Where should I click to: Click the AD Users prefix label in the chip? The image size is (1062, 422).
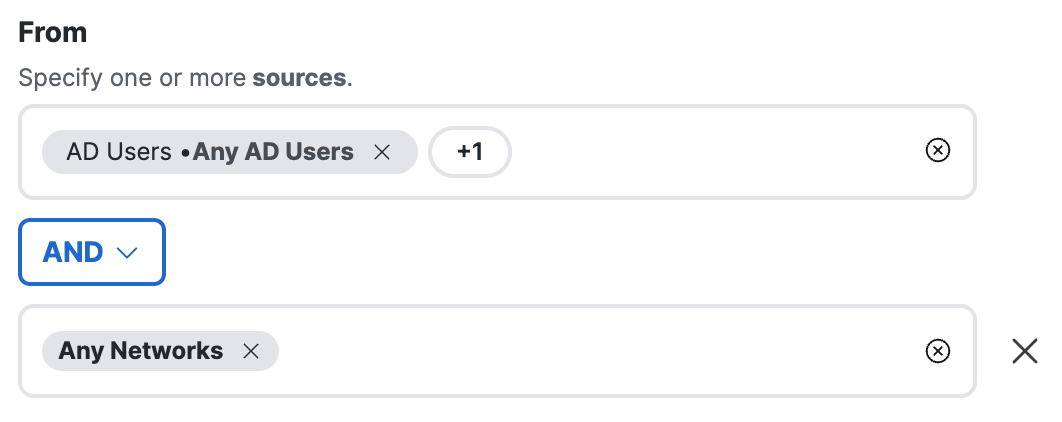(x=119, y=152)
